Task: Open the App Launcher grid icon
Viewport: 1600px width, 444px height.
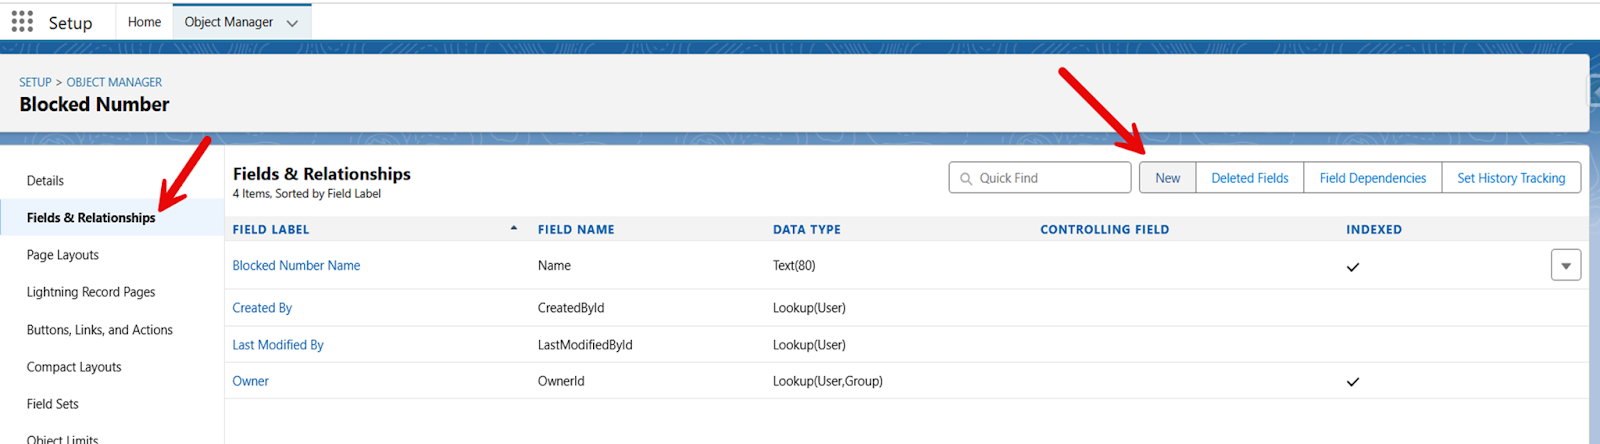Action: click(x=22, y=22)
